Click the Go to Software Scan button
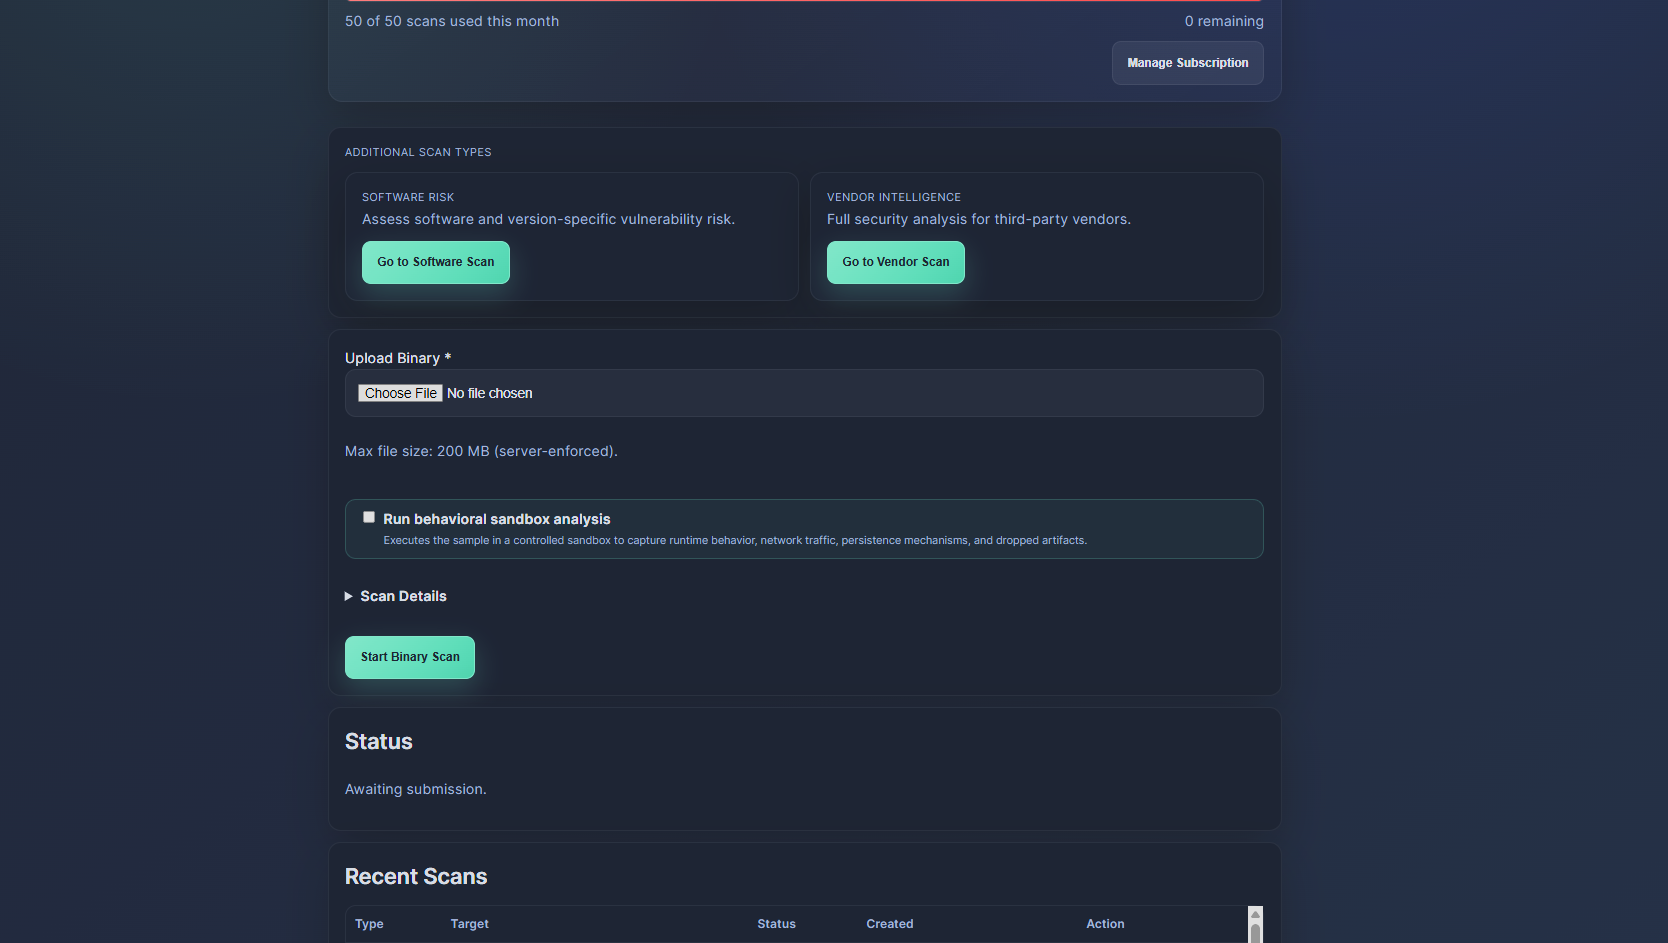The image size is (1668, 943). point(435,262)
